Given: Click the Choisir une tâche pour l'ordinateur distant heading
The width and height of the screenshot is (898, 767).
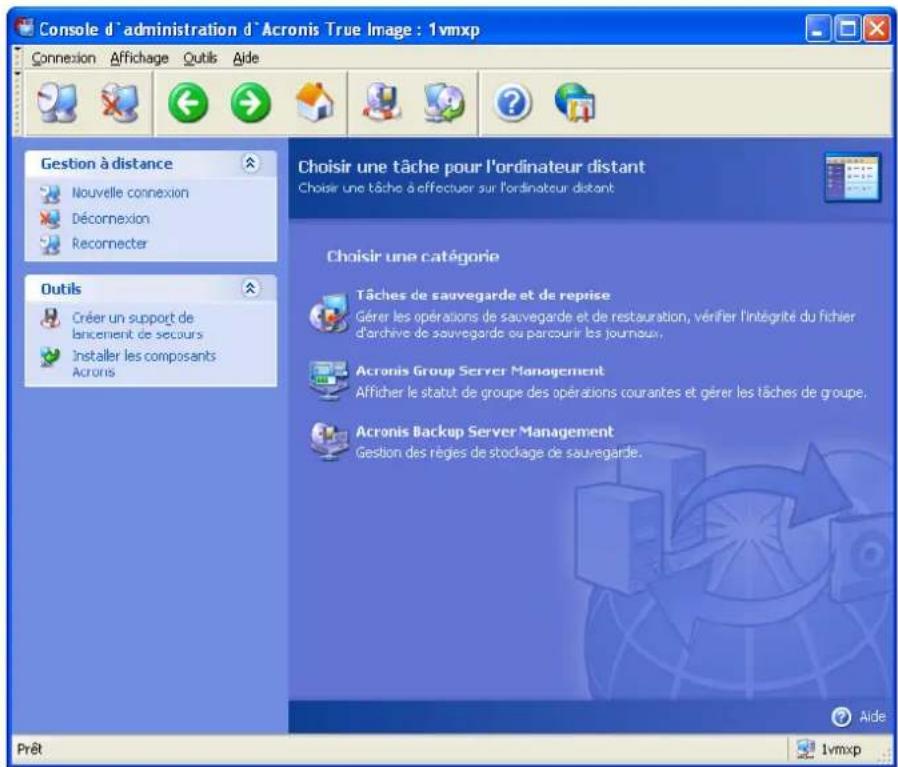Looking at the screenshot, I should pyautogui.click(x=471, y=167).
